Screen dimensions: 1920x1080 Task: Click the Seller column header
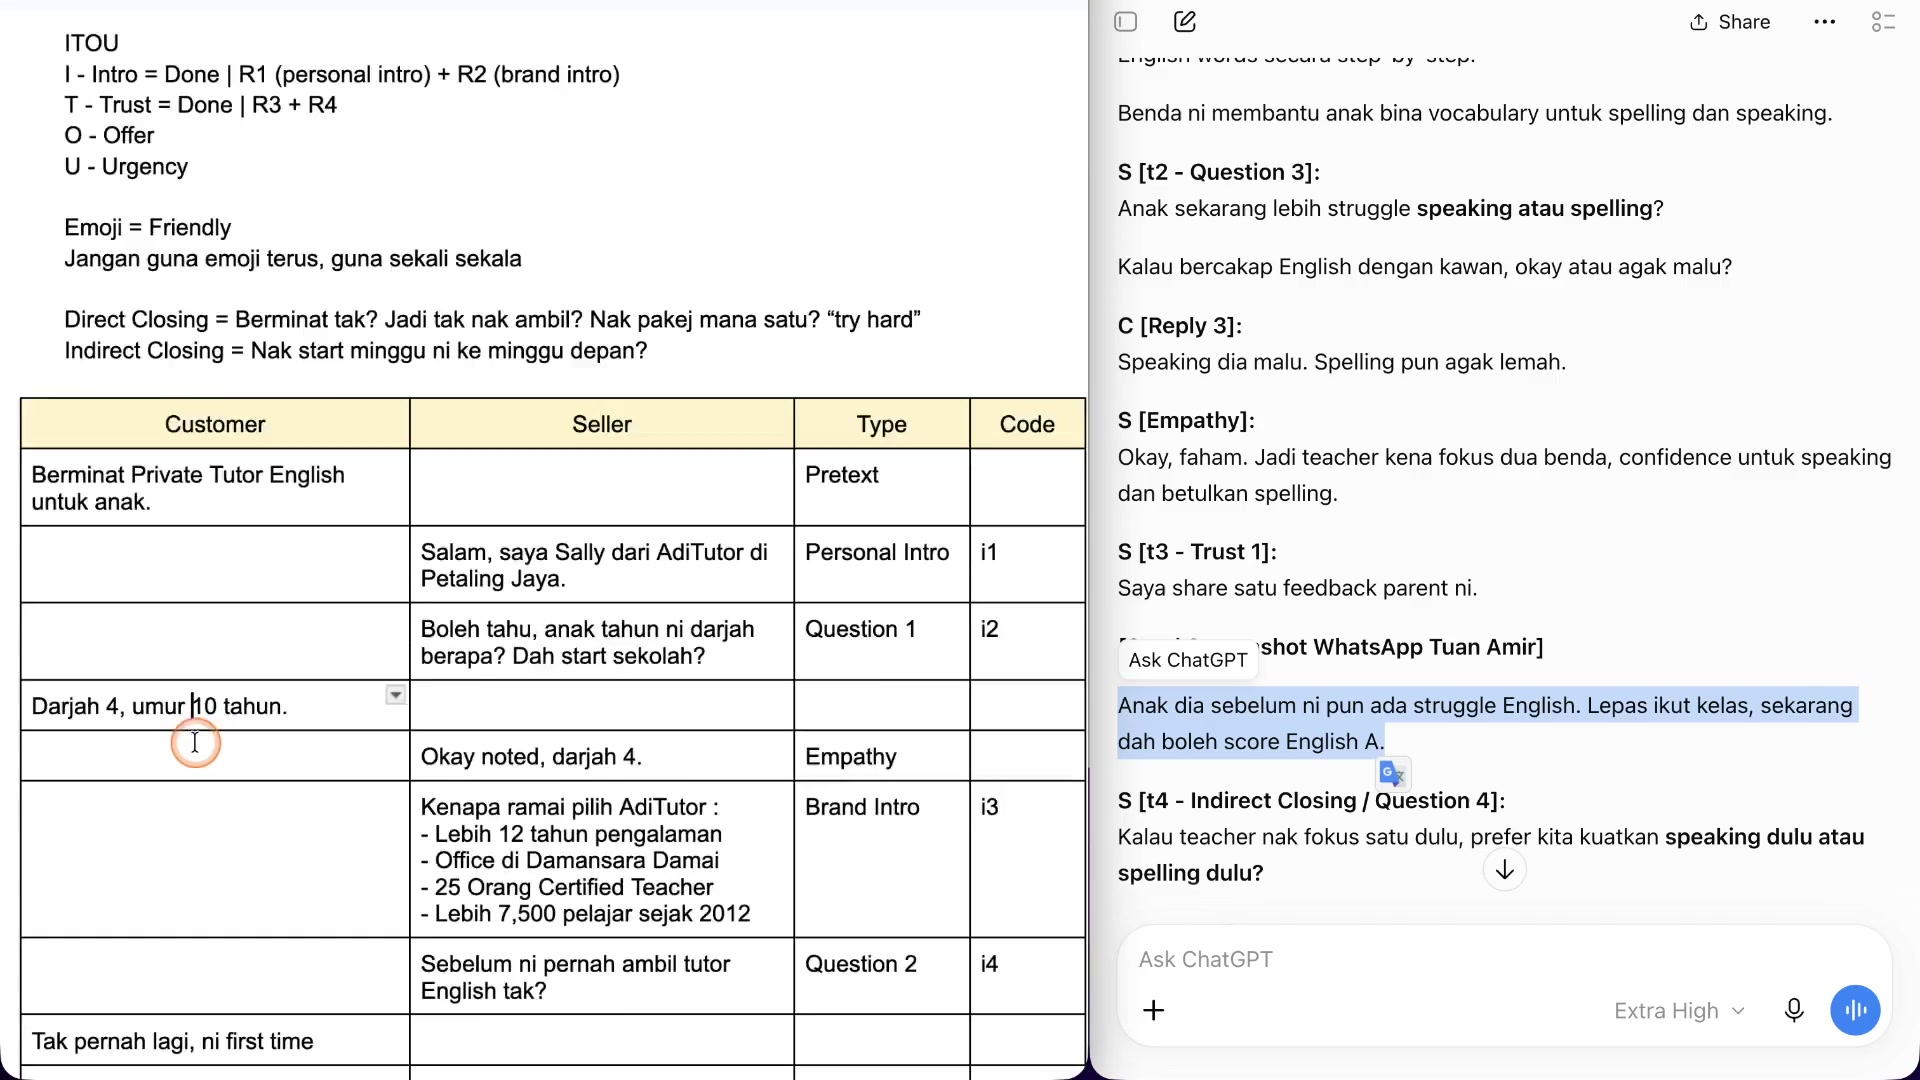[602, 424]
